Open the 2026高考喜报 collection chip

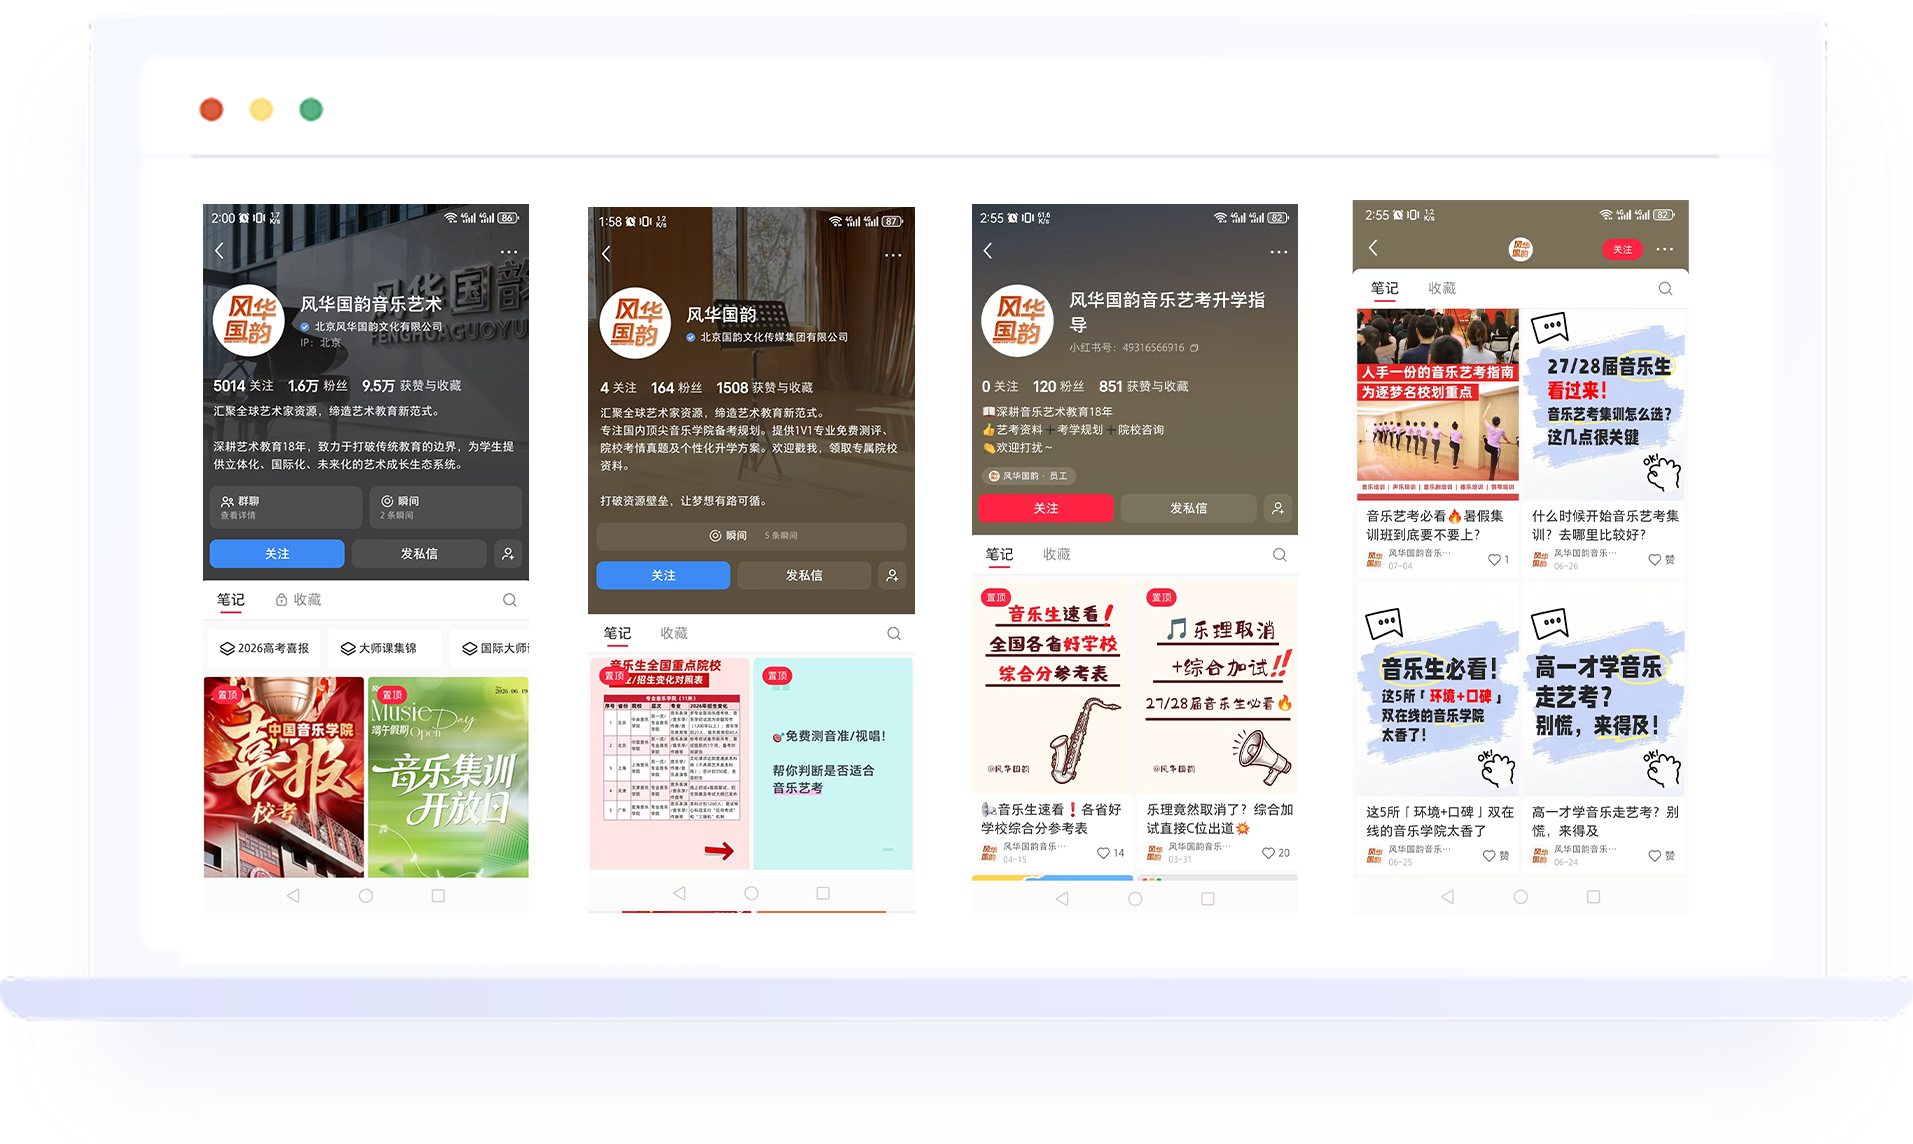pyautogui.click(x=265, y=648)
